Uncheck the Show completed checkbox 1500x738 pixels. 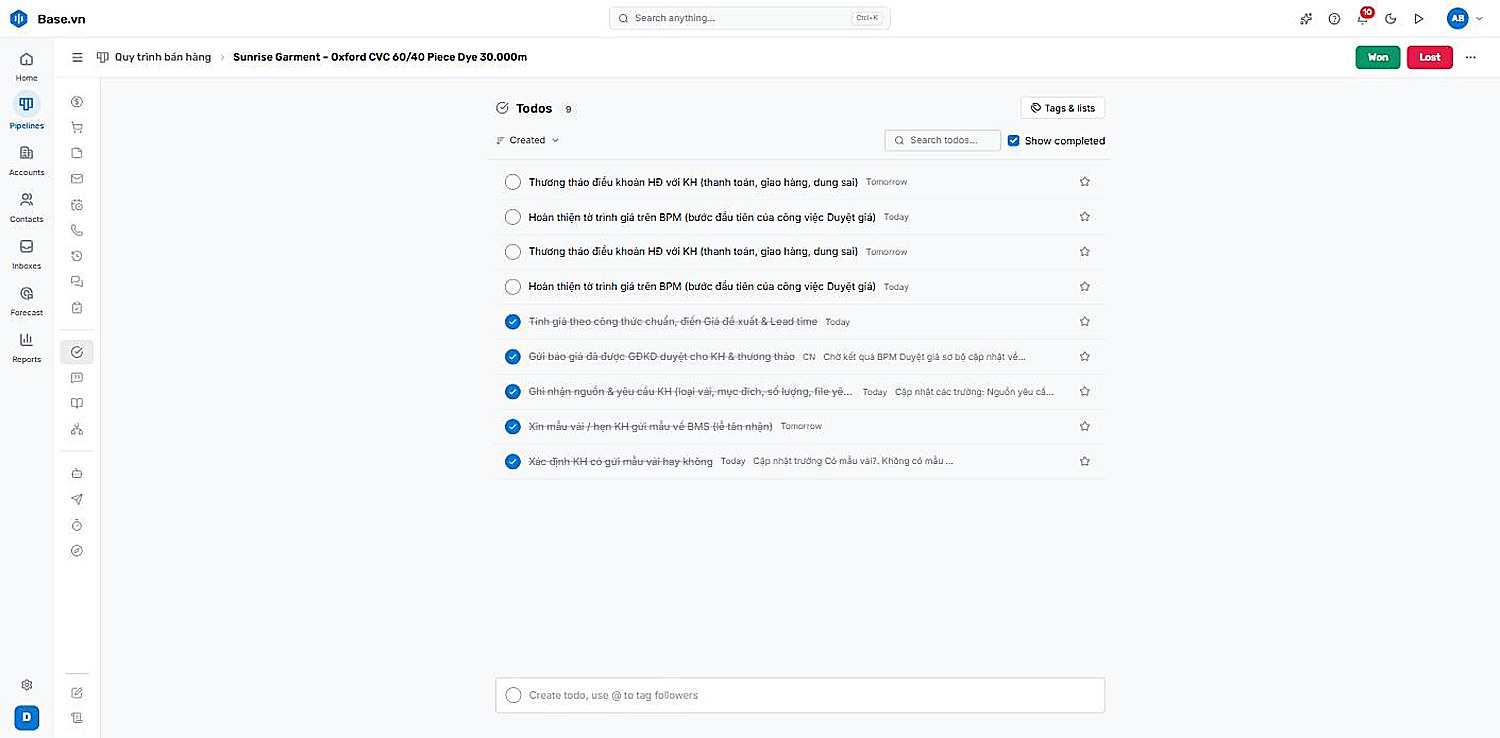pyautogui.click(x=1013, y=141)
